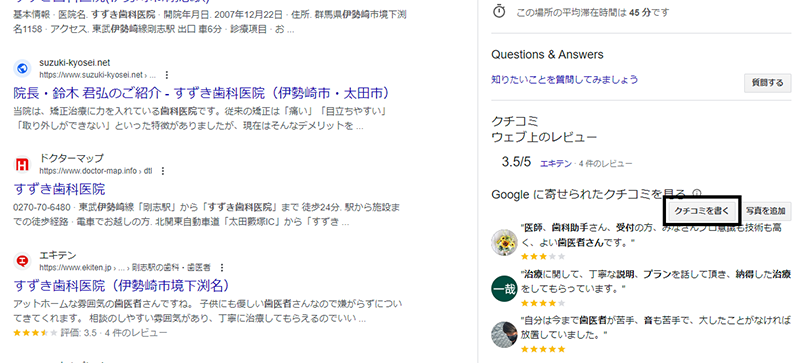Open すずき歯科医院 Doctor Map result title
This screenshot has height=363, width=800.
point(59,189)
